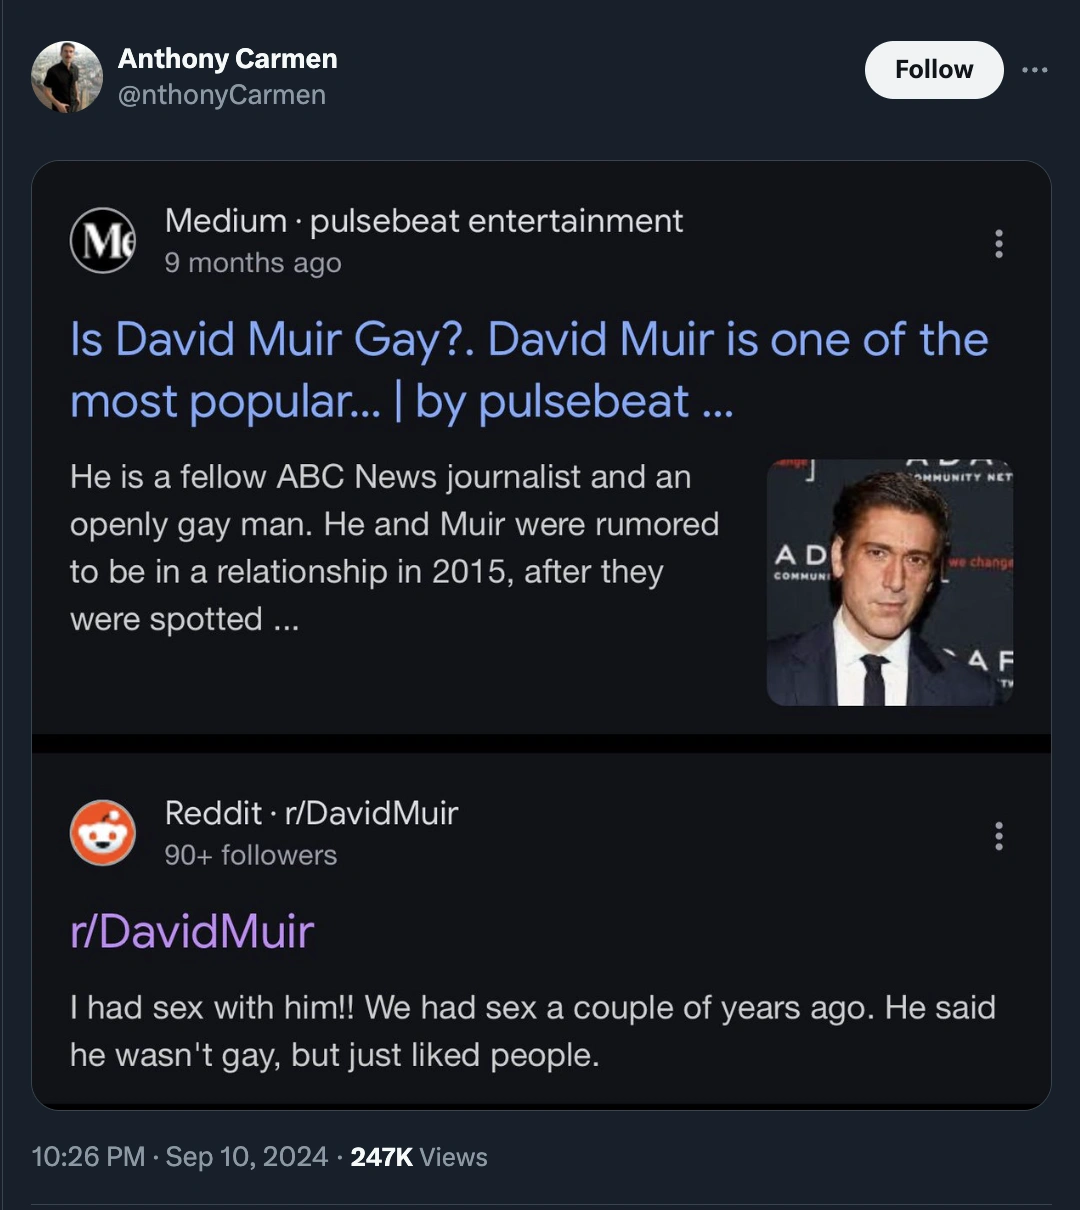Click the "He is a fellow ABC News" snippet
The width and height of the screenshot is (1080, 1210).
[394, 547]
